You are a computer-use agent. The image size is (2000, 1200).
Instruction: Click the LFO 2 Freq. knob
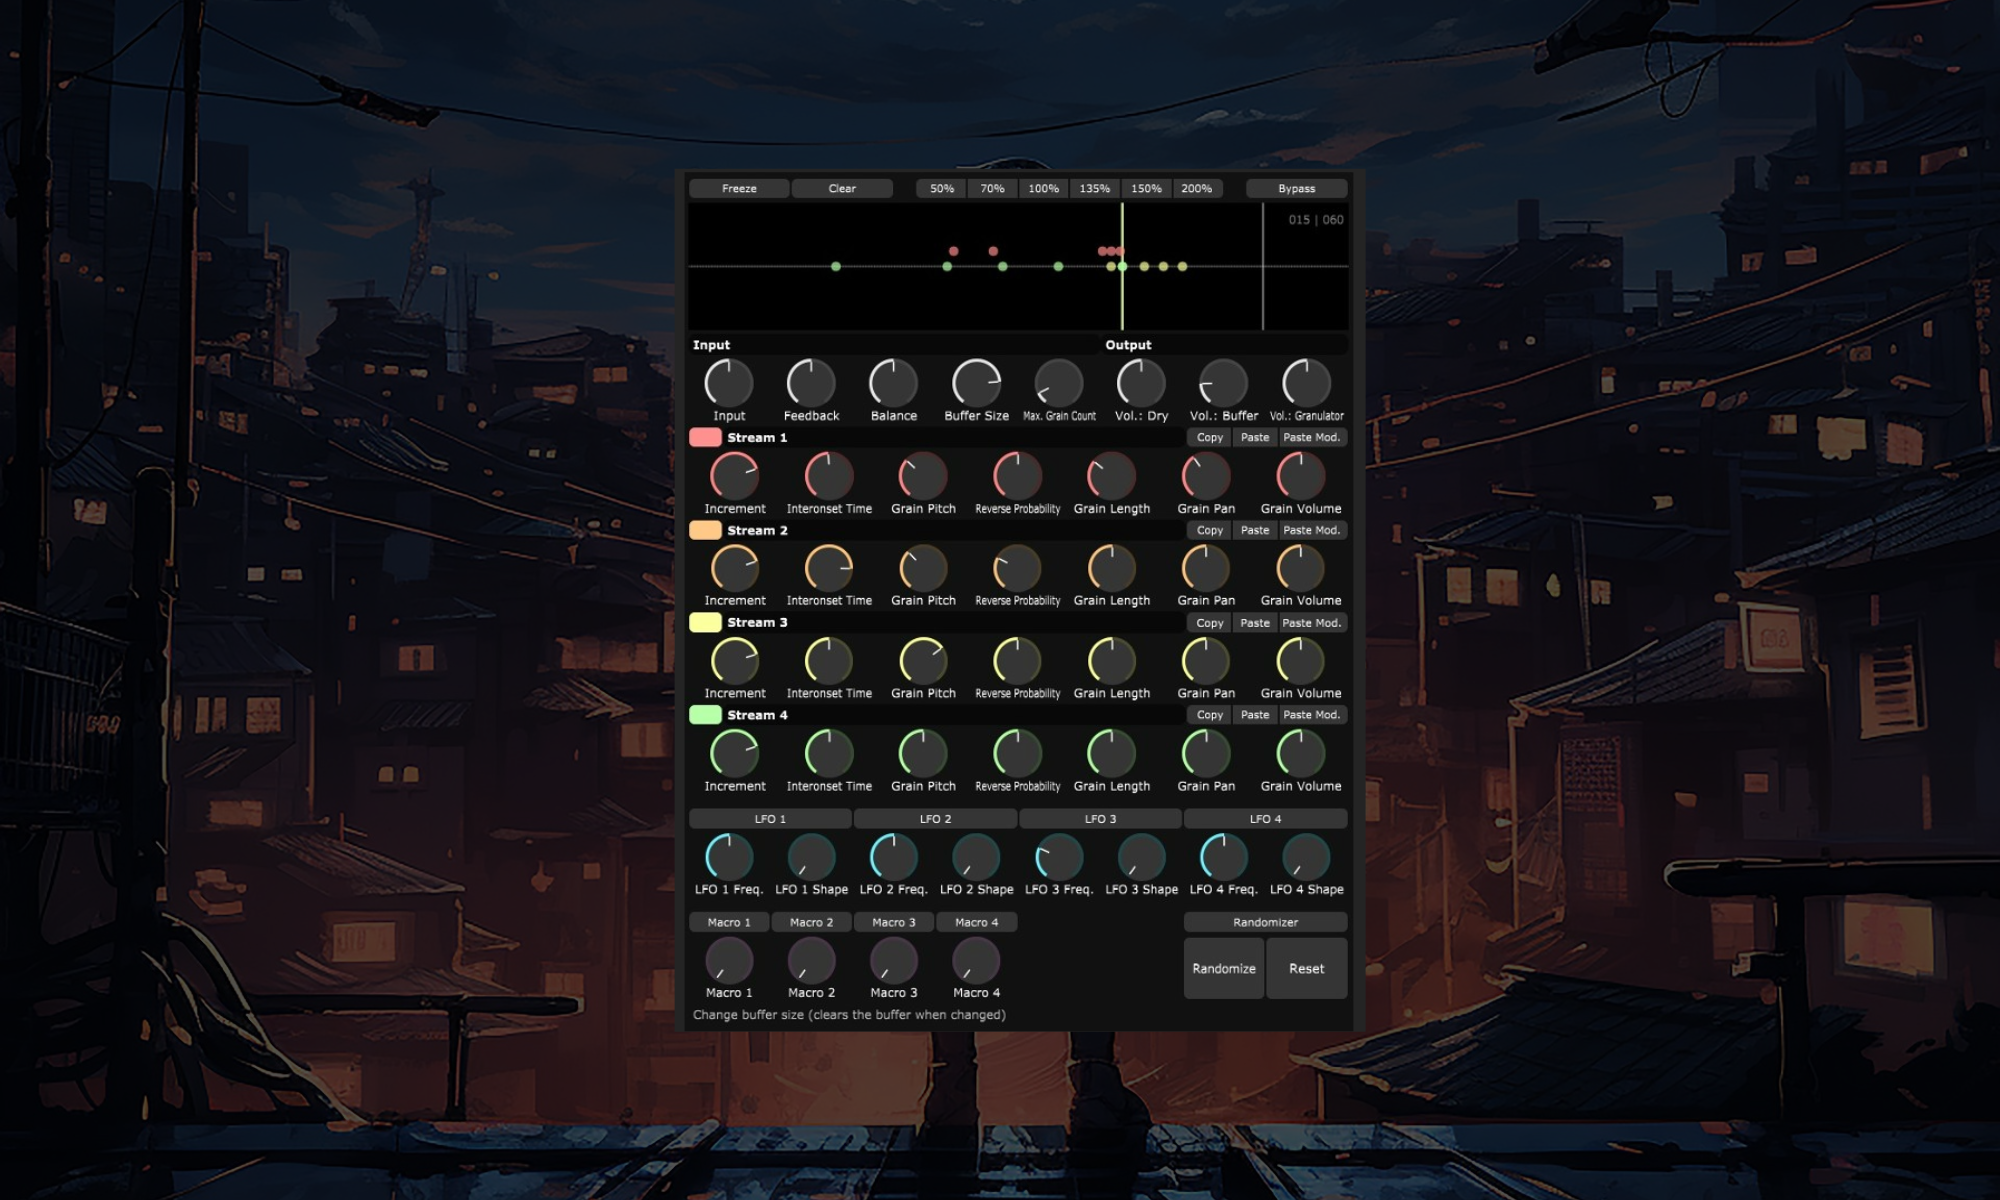click(x=893, y=857)
